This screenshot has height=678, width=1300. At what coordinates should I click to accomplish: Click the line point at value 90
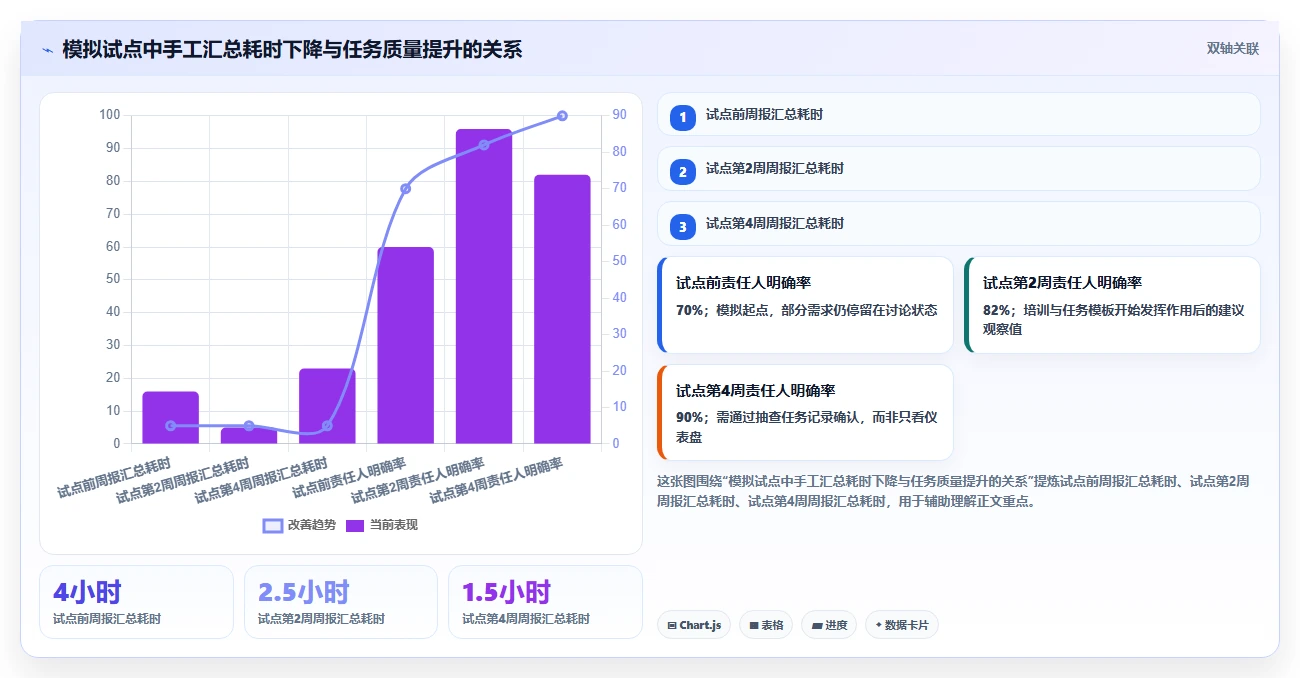[x=562, y=116]
